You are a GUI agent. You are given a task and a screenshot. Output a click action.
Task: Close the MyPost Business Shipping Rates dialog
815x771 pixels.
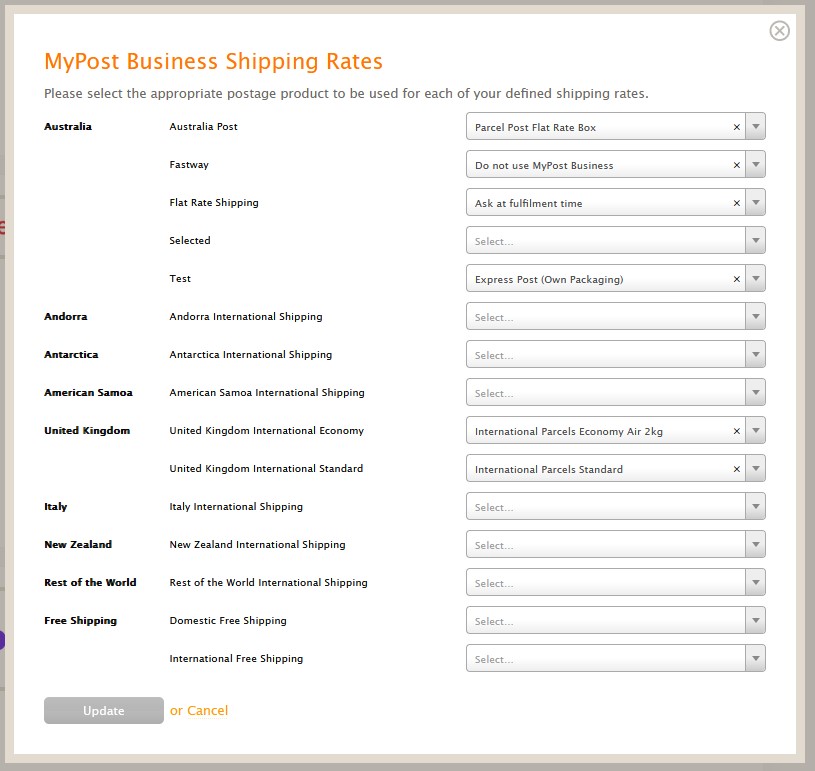click(779, 31)
